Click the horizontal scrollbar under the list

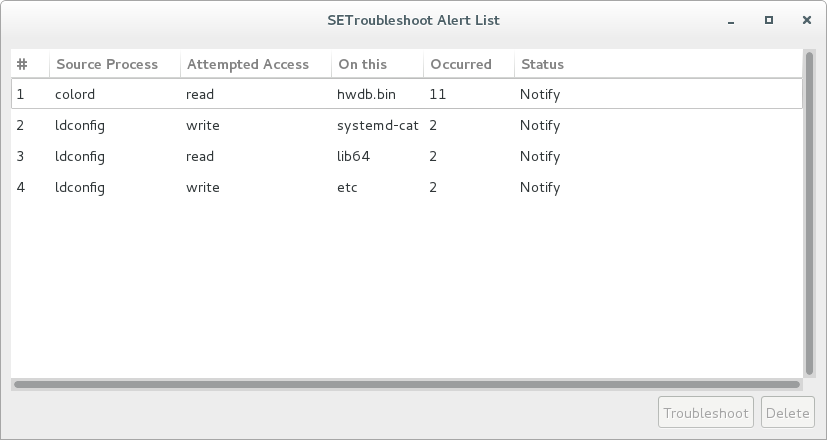coord(407,384)
